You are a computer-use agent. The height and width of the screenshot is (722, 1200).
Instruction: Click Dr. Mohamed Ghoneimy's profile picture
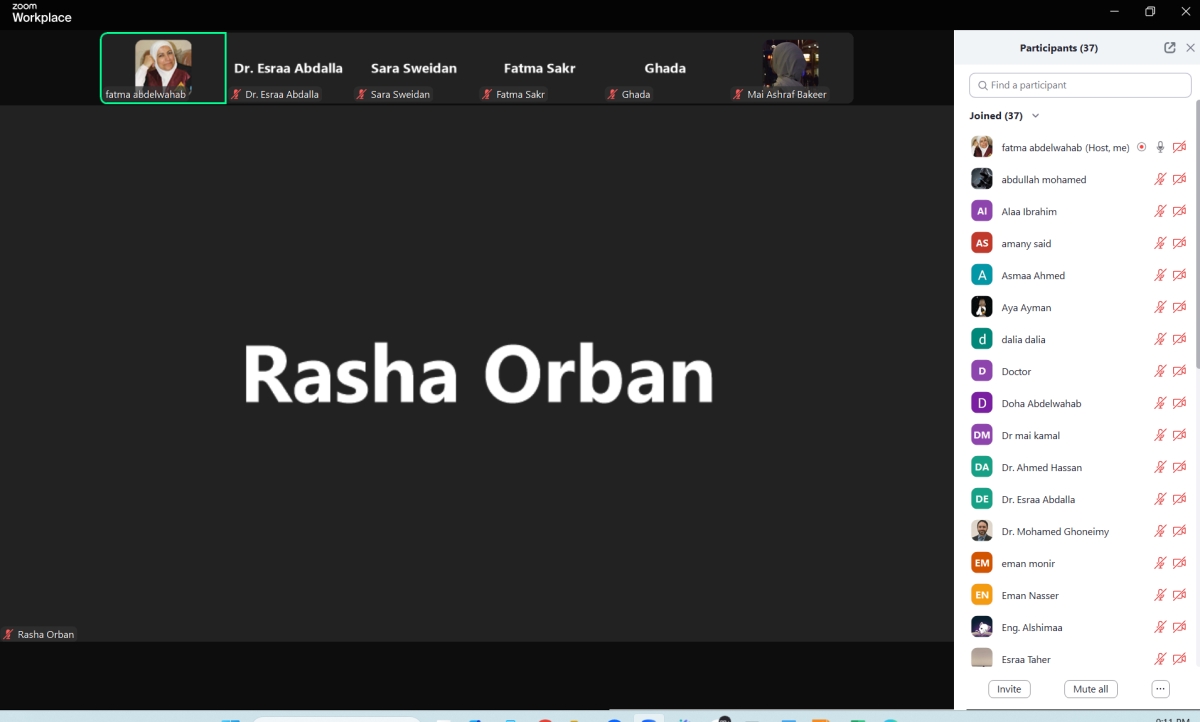pyautogui.click(x=982, y=531)
